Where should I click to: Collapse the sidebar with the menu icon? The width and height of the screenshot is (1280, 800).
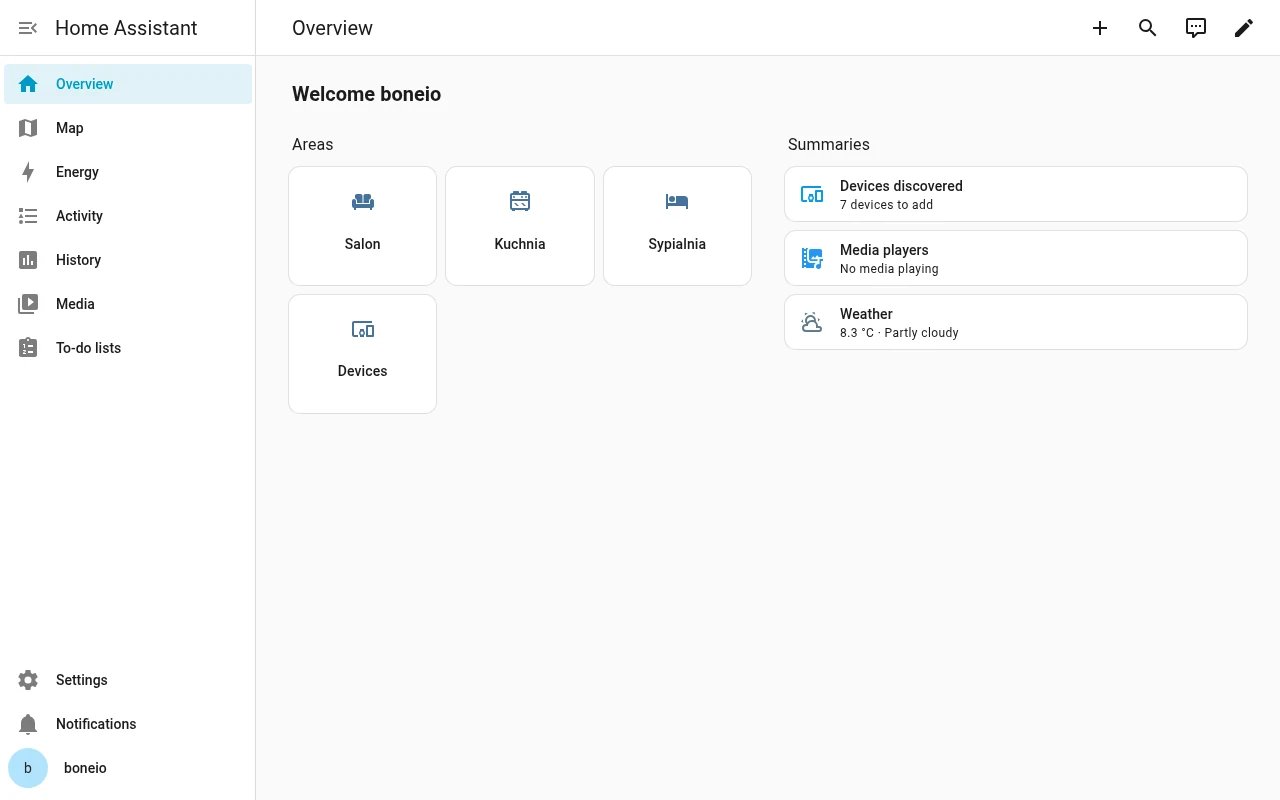pos(28,28)
